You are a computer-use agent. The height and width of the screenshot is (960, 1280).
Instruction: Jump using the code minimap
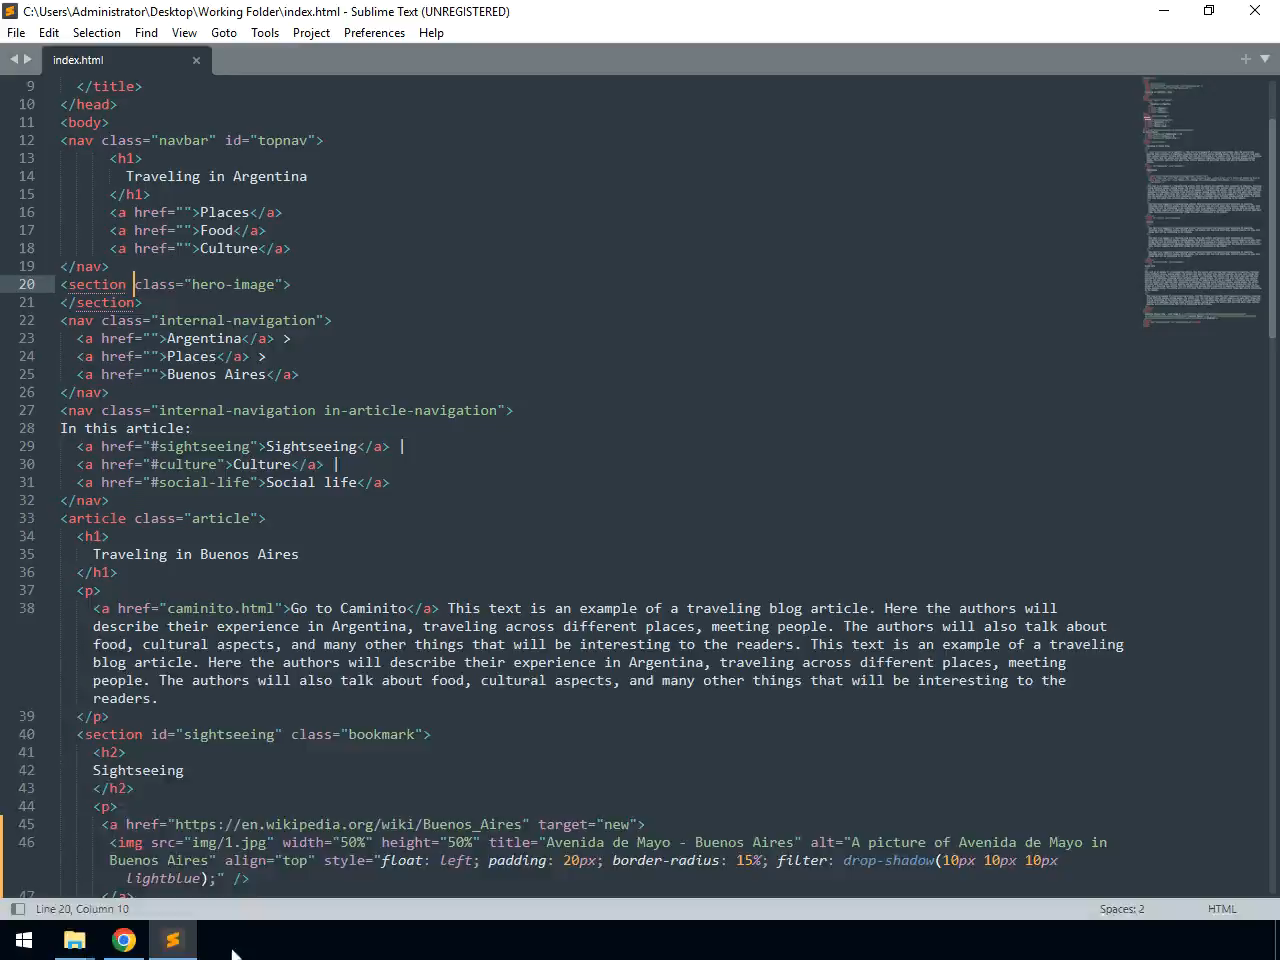pyautogui.click(x=1203, y=200)
